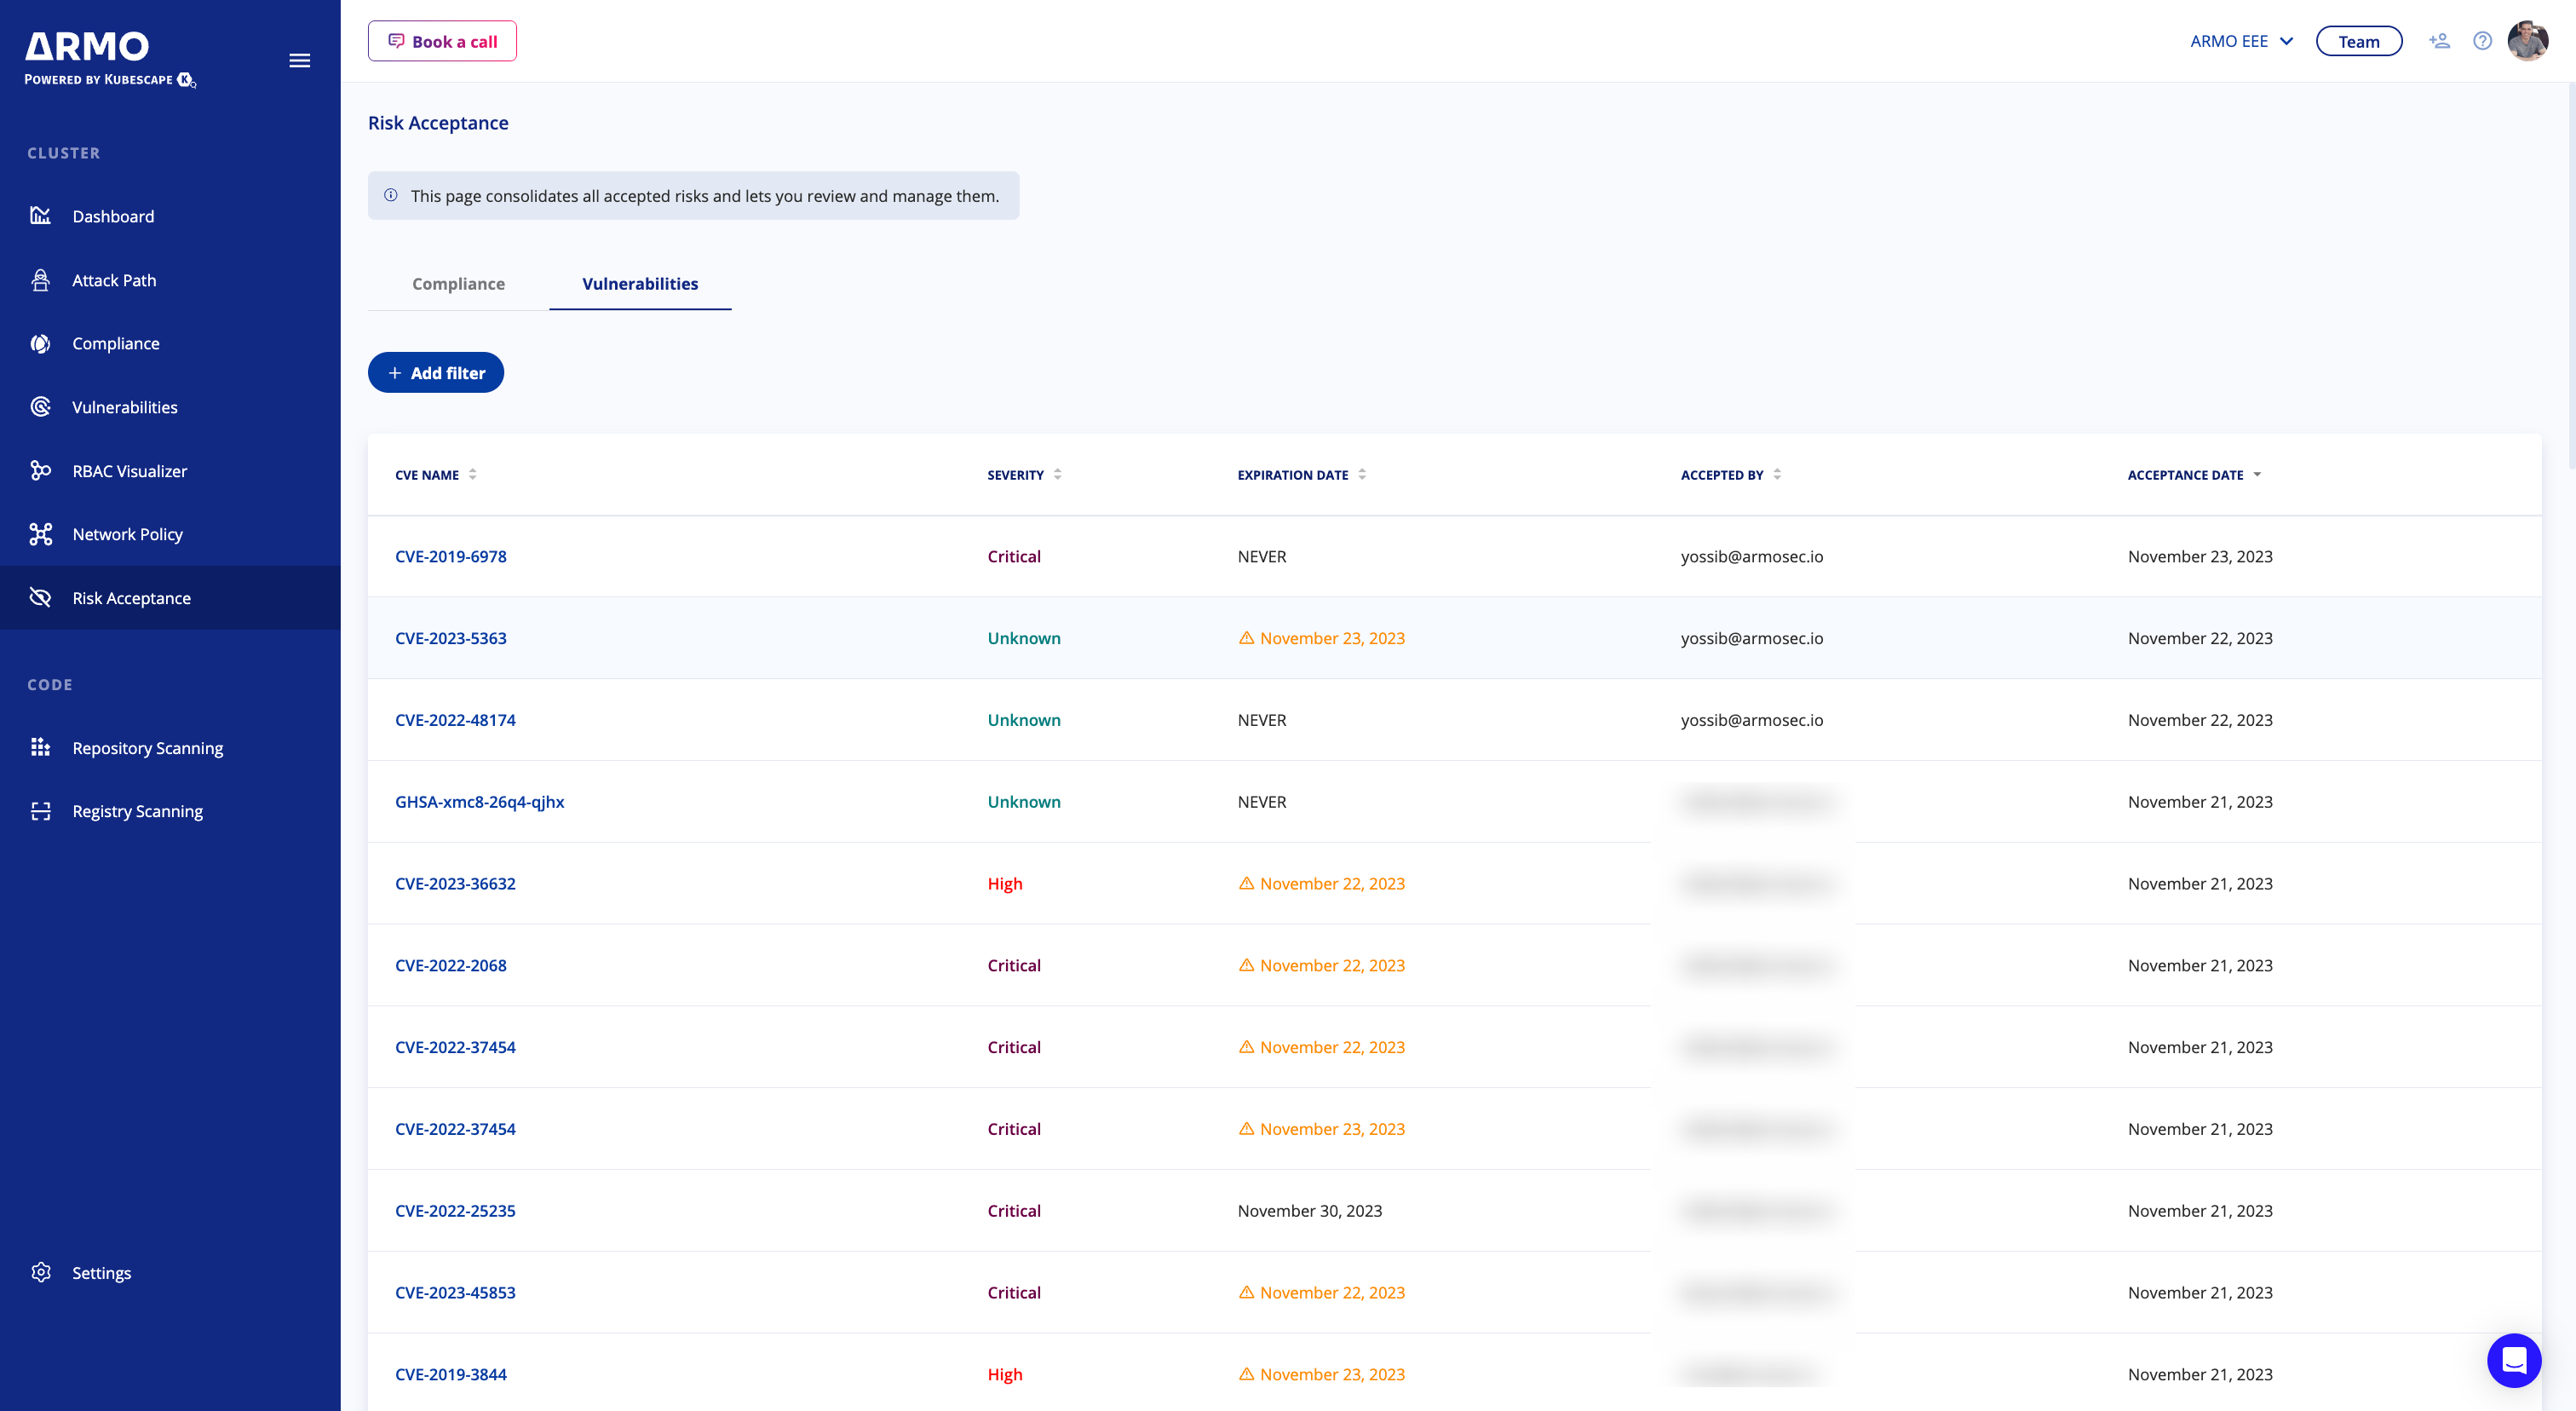Viewport: 2576px width, 1411px height.
Task: Sort table by CVE Name column
Action: click(x=472, y=475)
